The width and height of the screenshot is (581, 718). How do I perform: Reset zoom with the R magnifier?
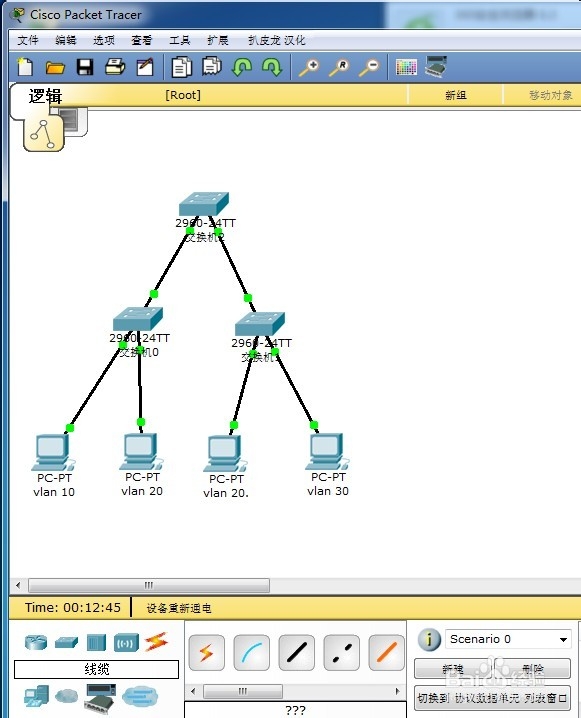coord(339,67)
